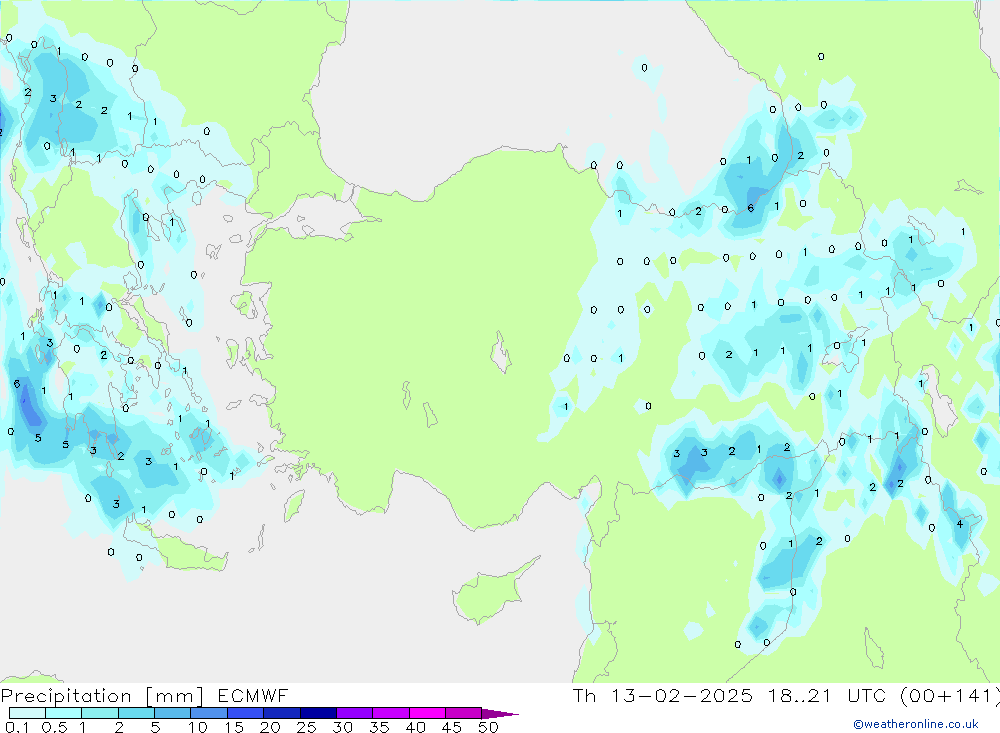Click the "4" value in the southeast
1000x733 pixels.
960,524
